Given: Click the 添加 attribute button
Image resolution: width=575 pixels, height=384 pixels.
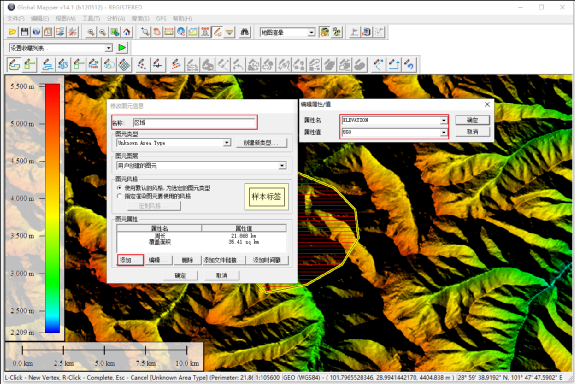Looking at the screenshot, I should click(x=130, y=260).
